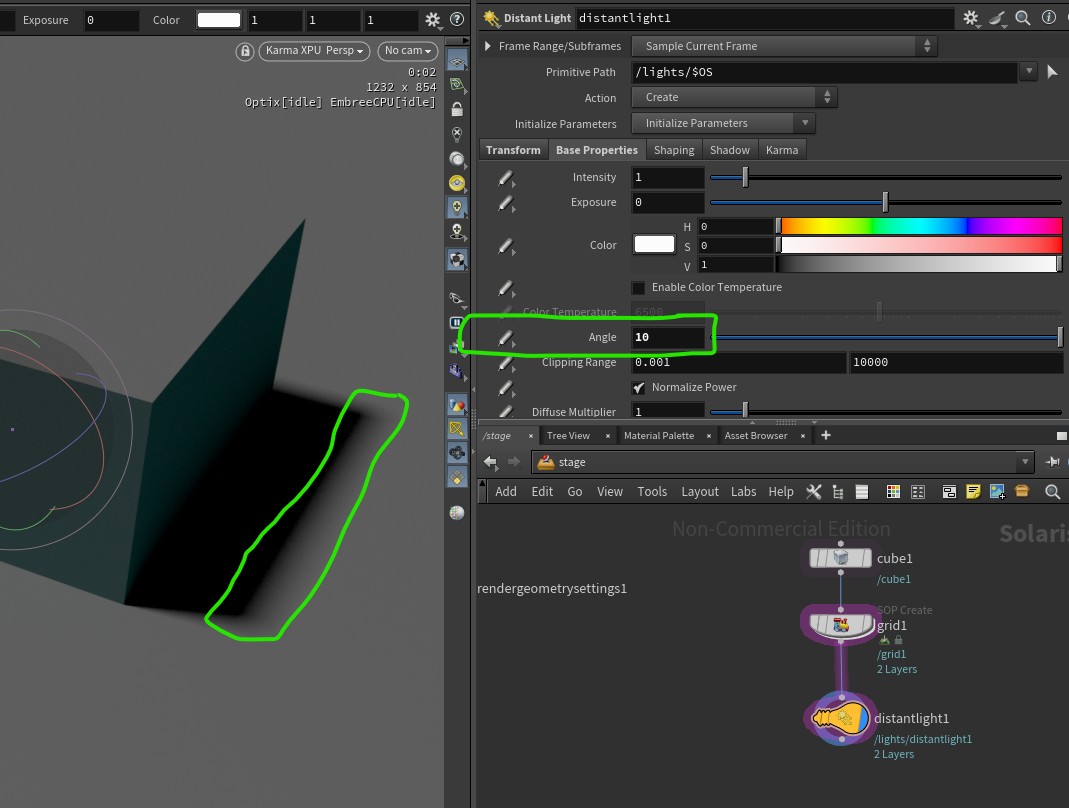This screenshot has height=808, width=1069.
Task: Select the distantlight1 node icon
Action: 841,718
